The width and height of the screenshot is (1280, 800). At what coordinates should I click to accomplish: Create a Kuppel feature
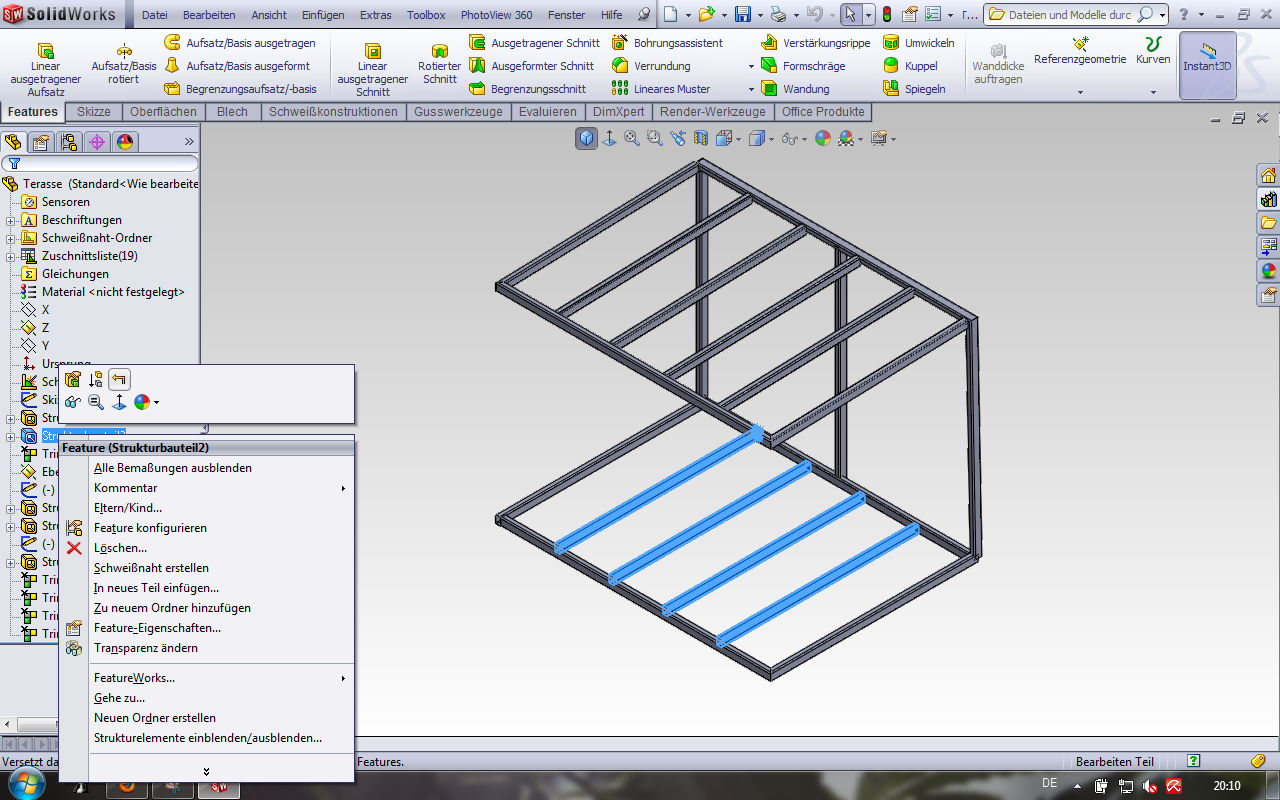(911, 66)
